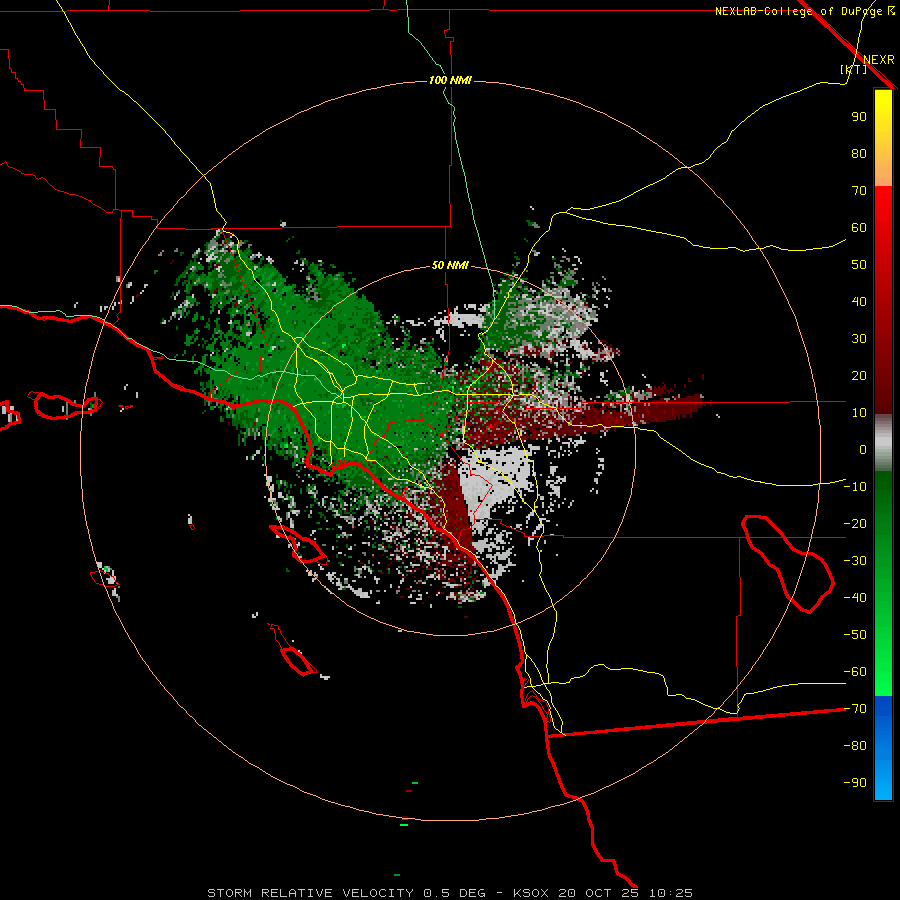Click the [KT] units label above color bar
The image size is (900, 900).
(x=853, y=69)
